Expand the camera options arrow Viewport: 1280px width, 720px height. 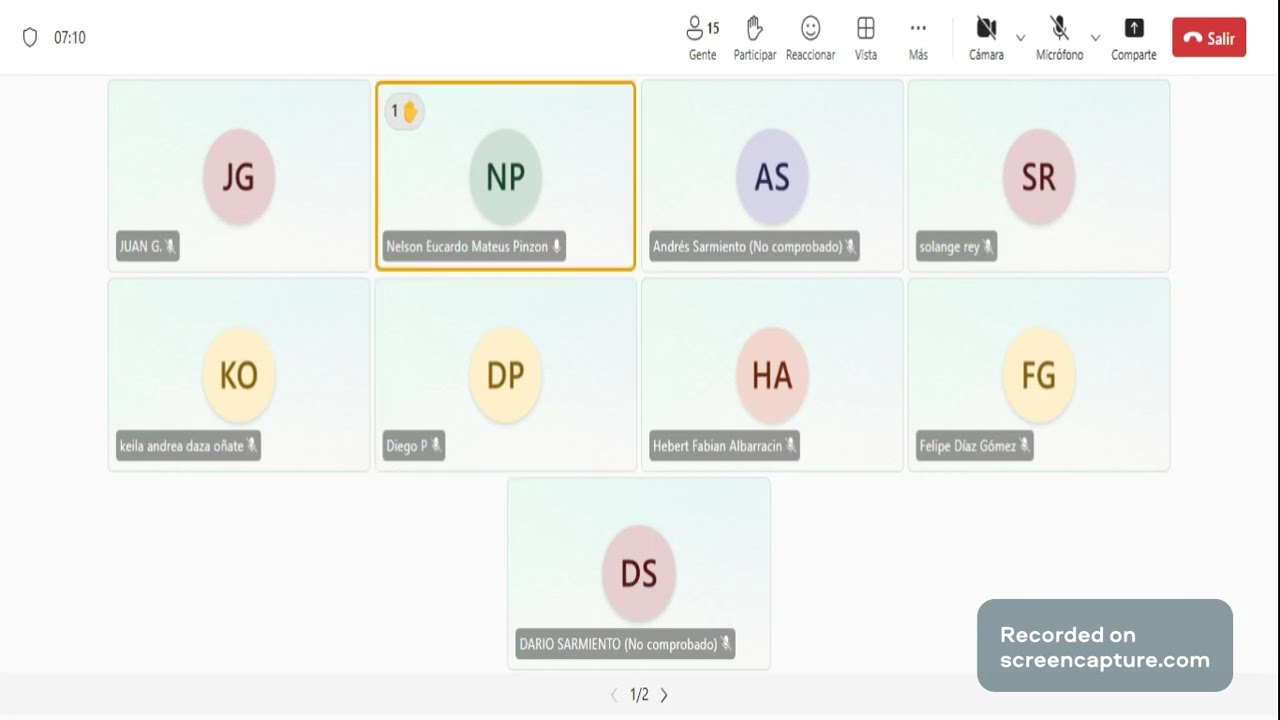click(1020, 38)
